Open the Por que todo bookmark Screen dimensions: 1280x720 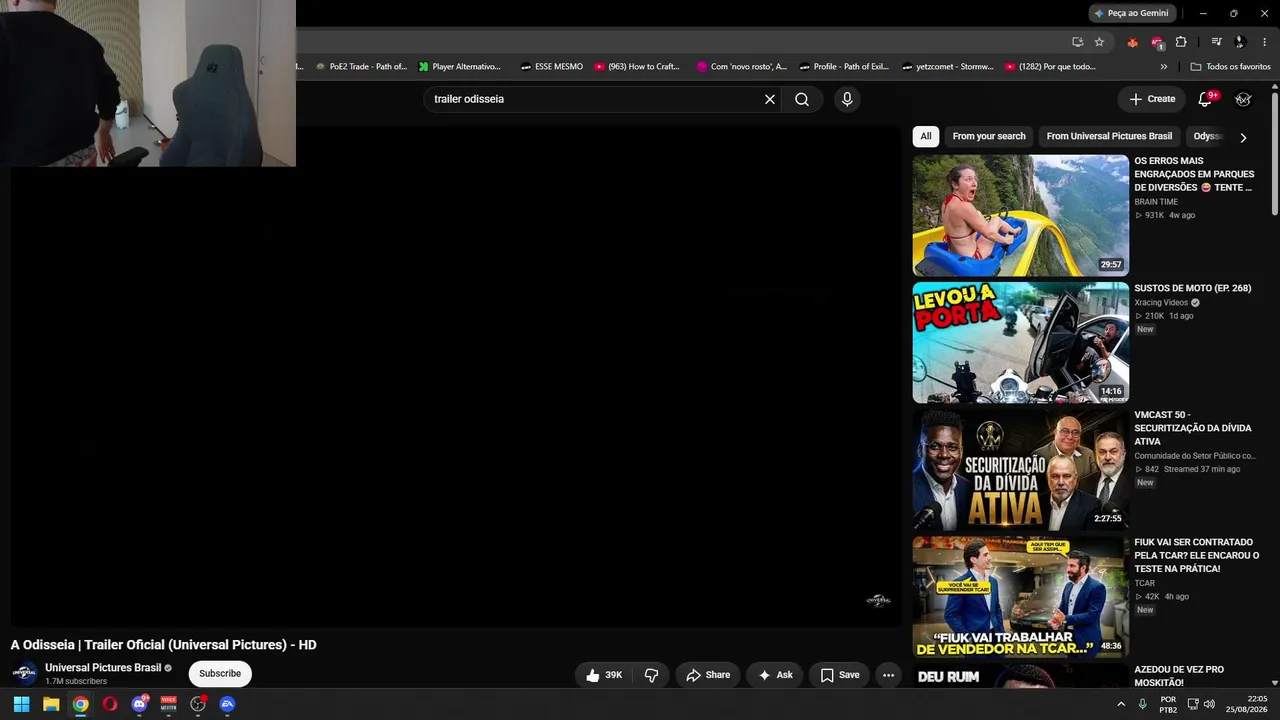1050,67
